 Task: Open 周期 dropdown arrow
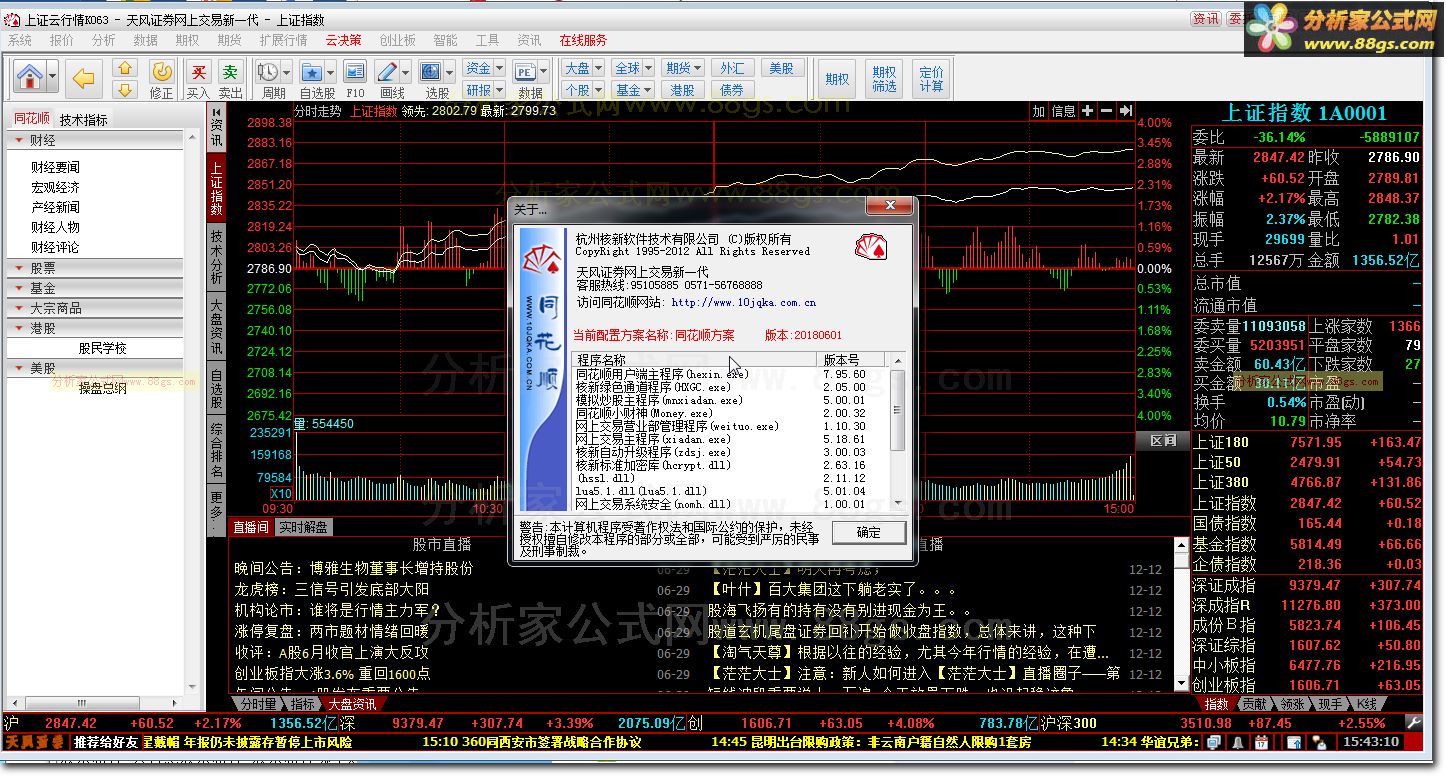pyautogui.click(x=286, y=72)
